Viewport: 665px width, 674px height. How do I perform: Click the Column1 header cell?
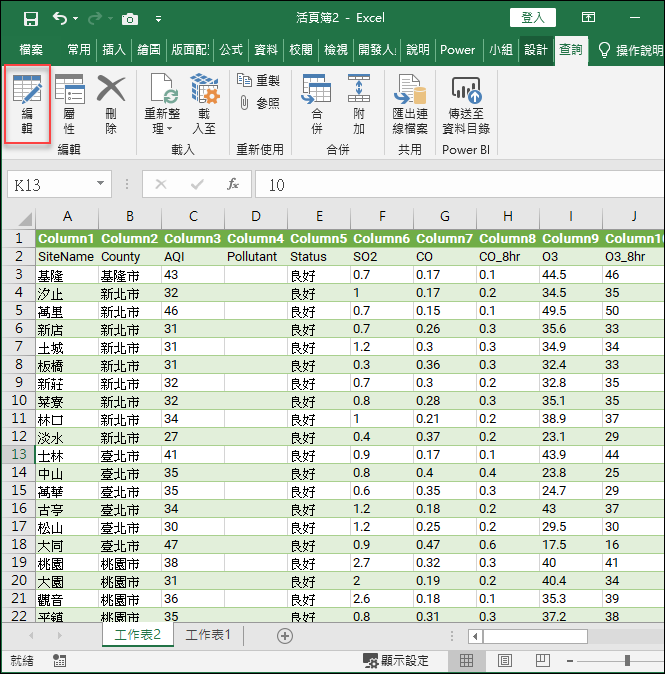(x=67, y=239)
